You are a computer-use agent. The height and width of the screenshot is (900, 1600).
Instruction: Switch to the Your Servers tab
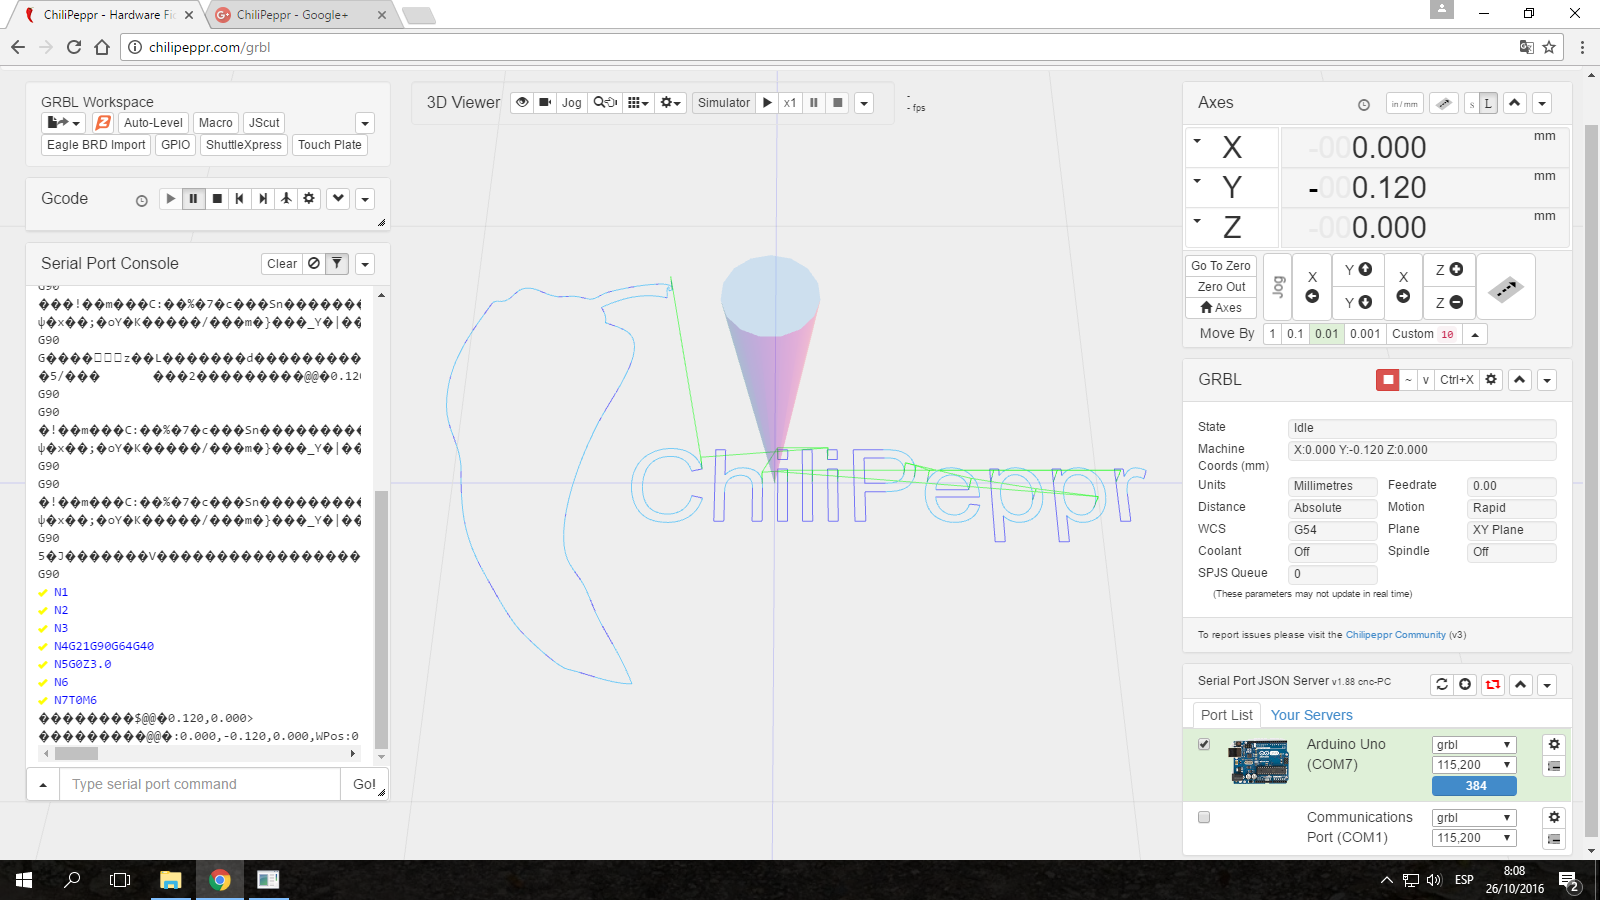(x=1311, y=715)
